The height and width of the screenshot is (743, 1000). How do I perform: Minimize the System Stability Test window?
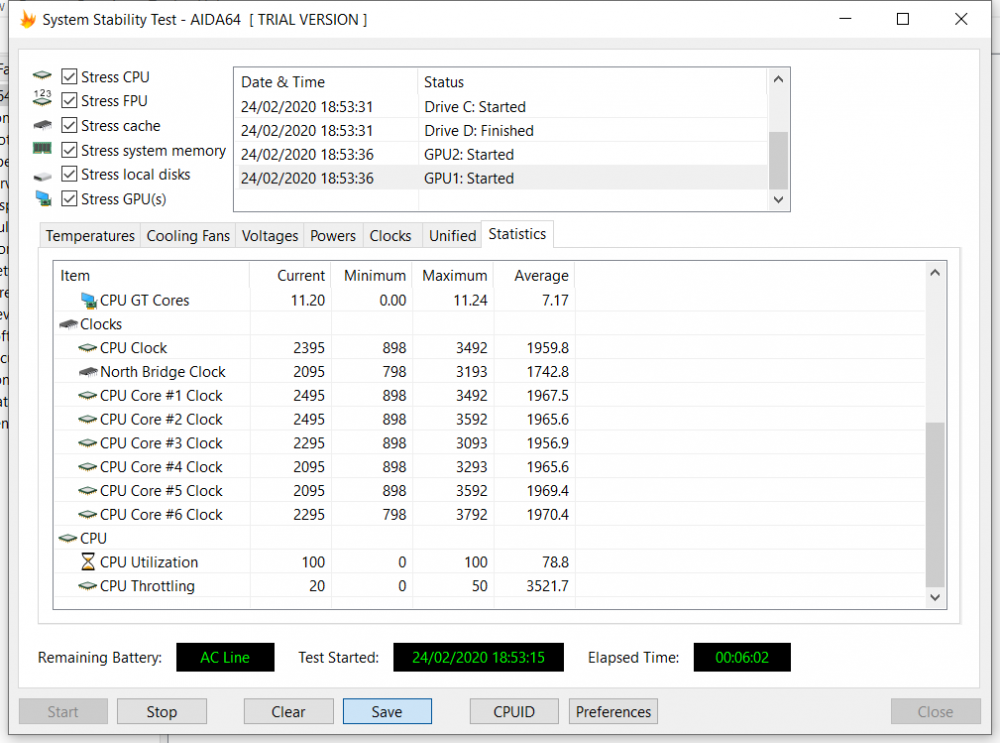(x=846, y=19)
